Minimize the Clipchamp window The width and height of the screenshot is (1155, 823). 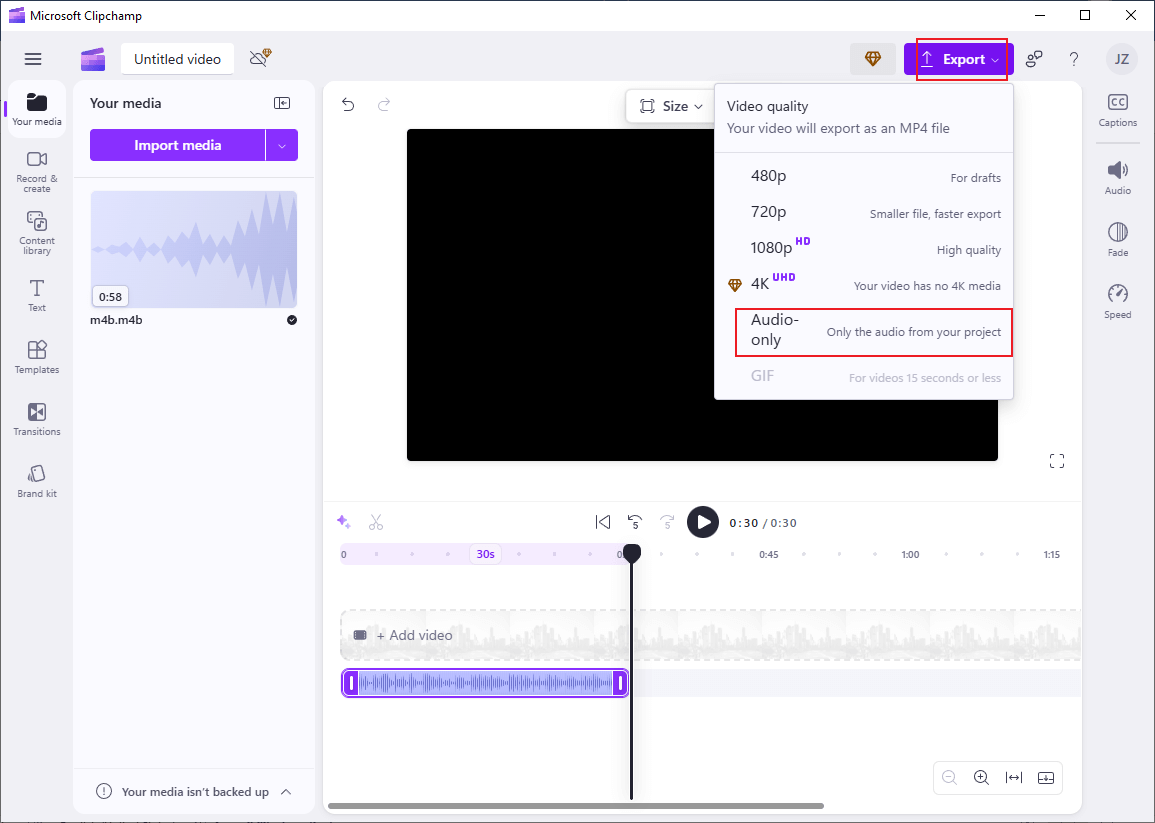coord(1039,15)
